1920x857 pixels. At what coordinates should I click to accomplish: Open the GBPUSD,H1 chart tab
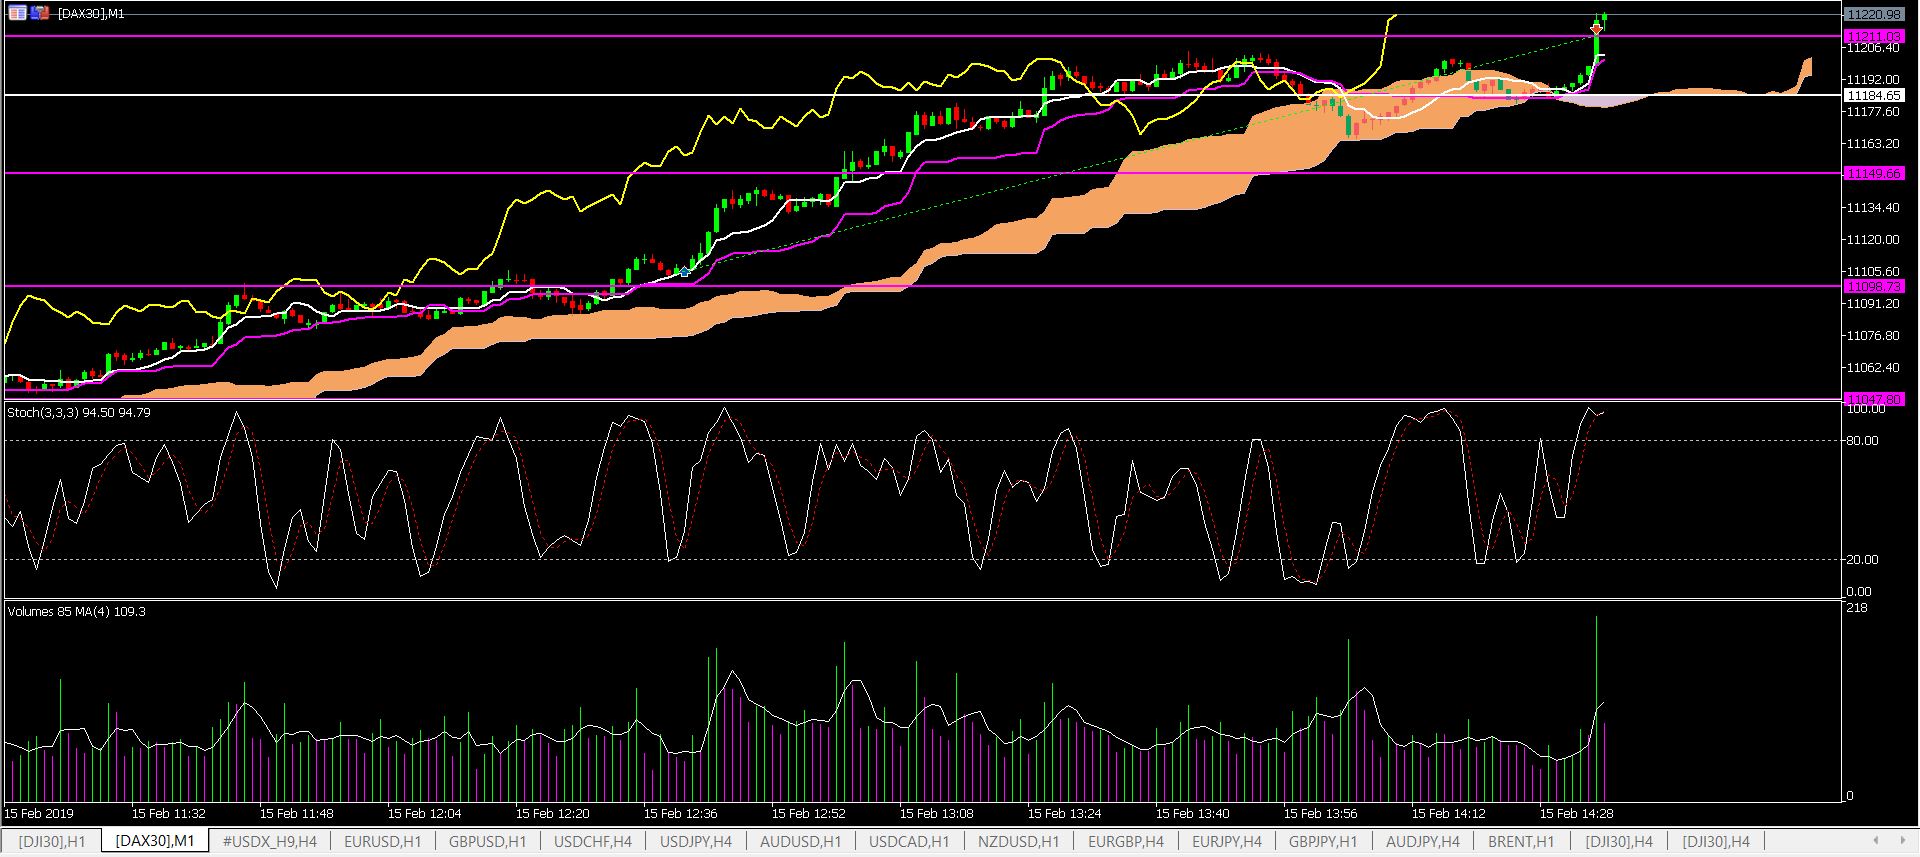pos(488,841)
